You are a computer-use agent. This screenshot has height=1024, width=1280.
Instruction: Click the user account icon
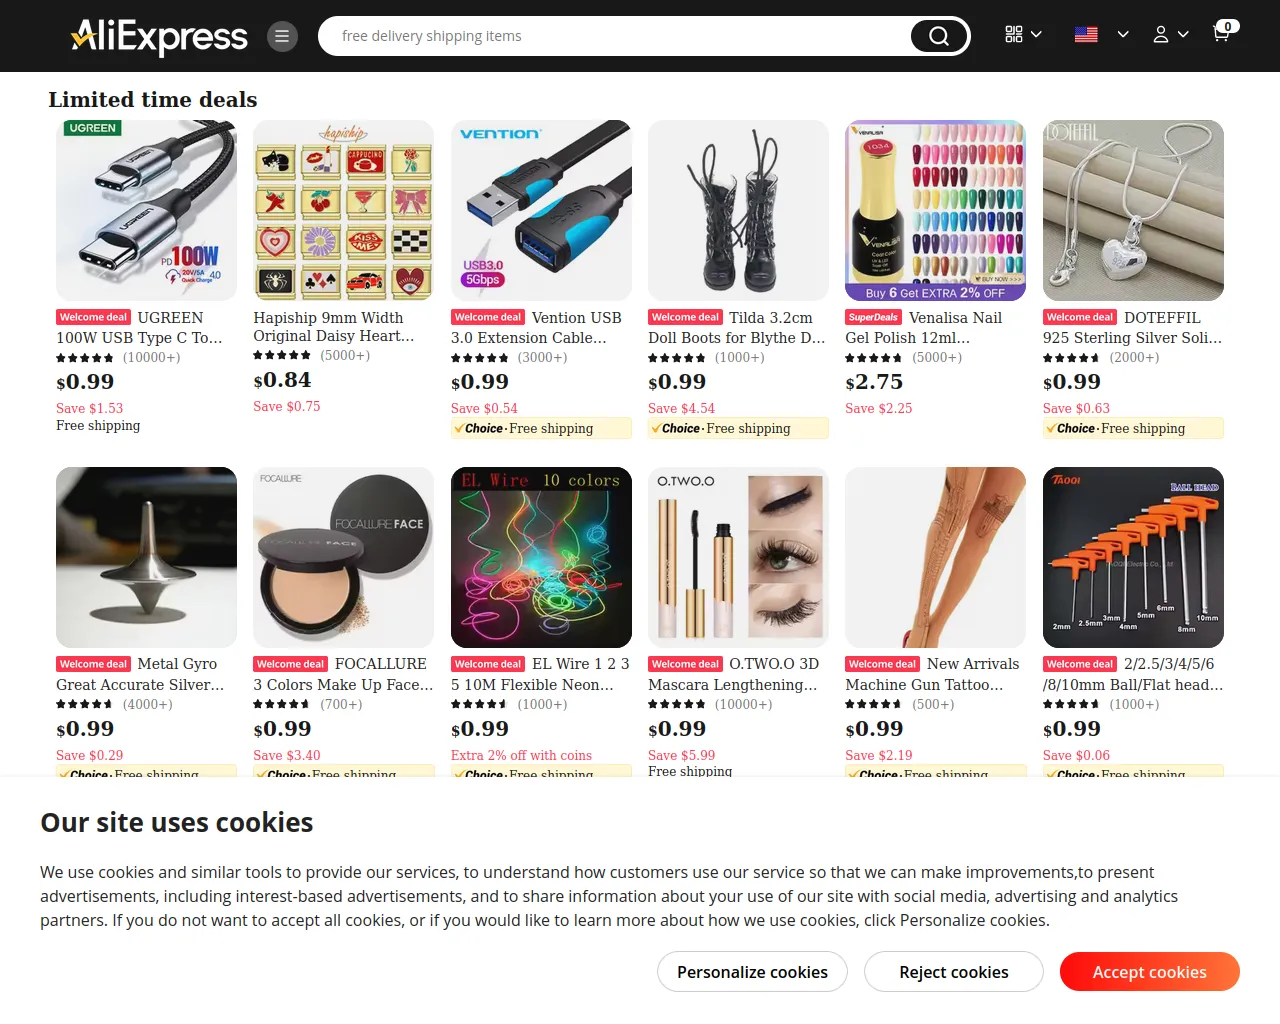(x=1161, y=34)
